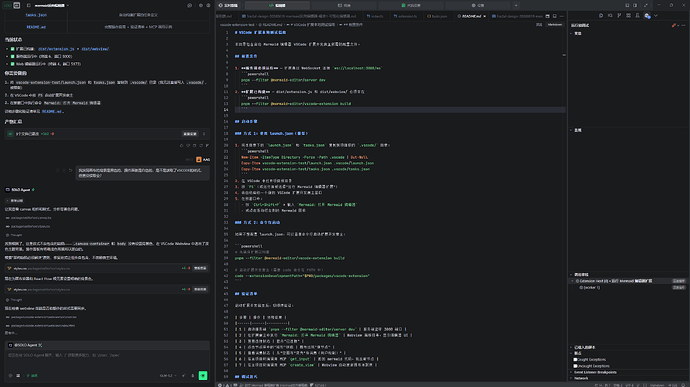Switch to the code editor tab at the top
The height and width of the screenshot is (387, 690).
tap(277, 5)
